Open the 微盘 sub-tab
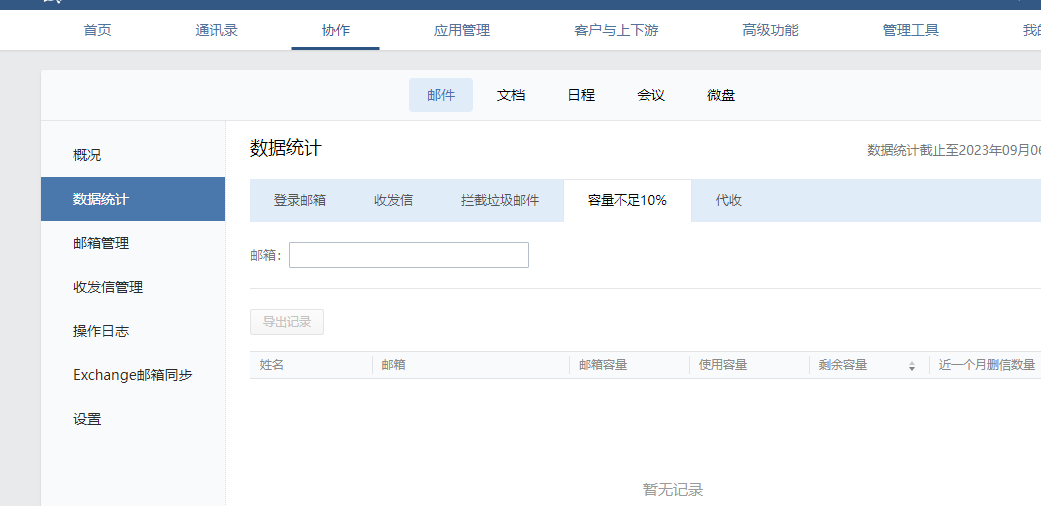Viewport: 1041px width, 506px height. [721, 95]
